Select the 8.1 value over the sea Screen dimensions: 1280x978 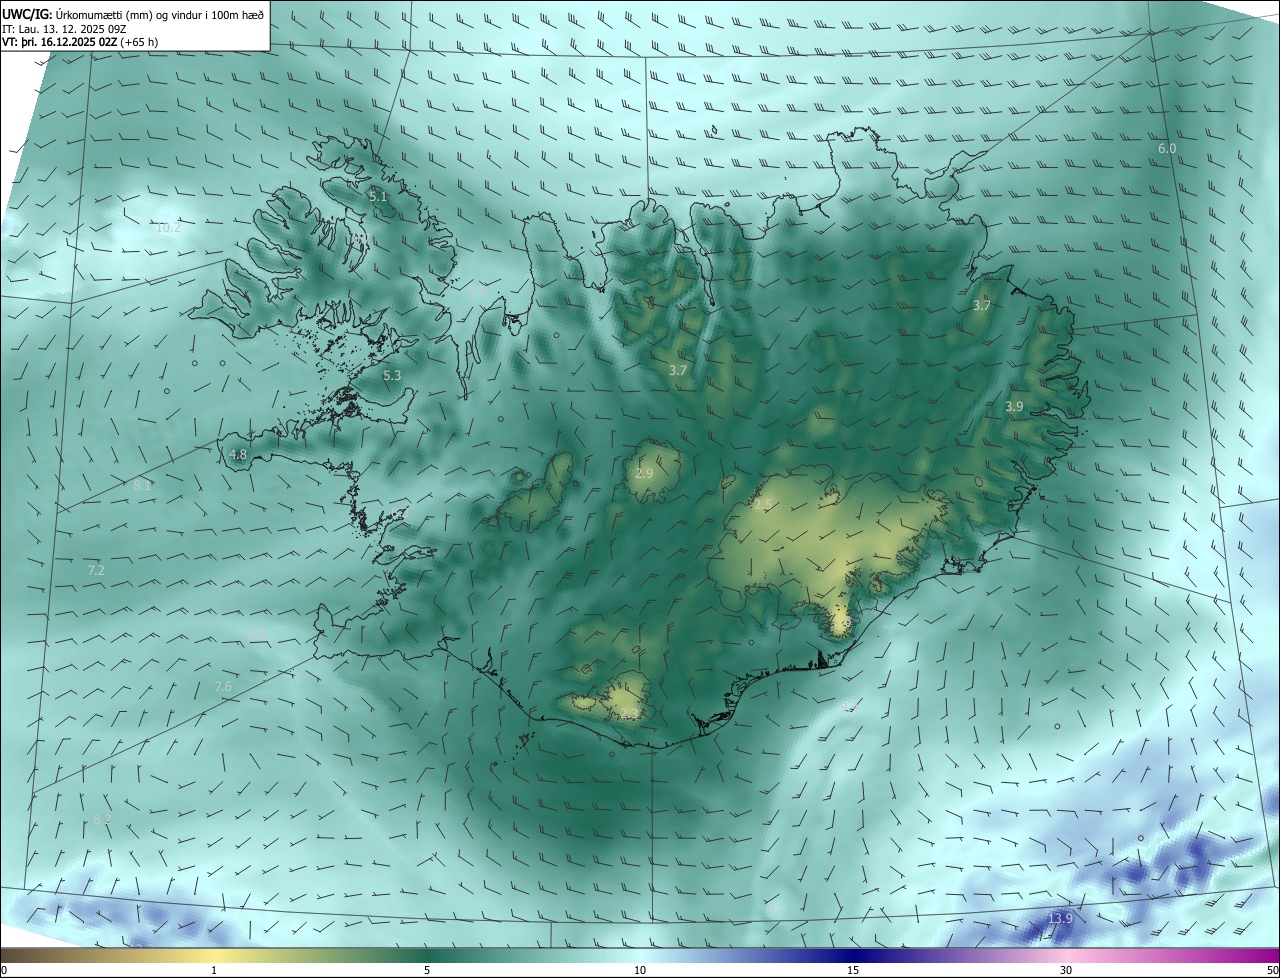(x=141, y=485)
